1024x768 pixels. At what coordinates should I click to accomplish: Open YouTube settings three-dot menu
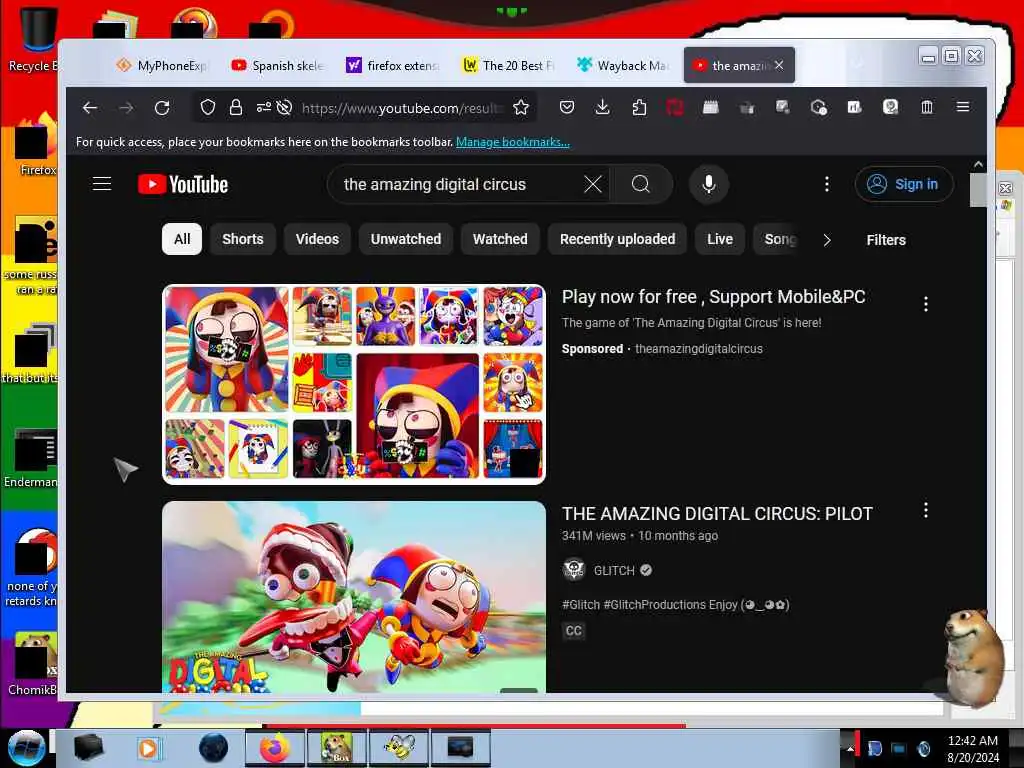[827, 184]
